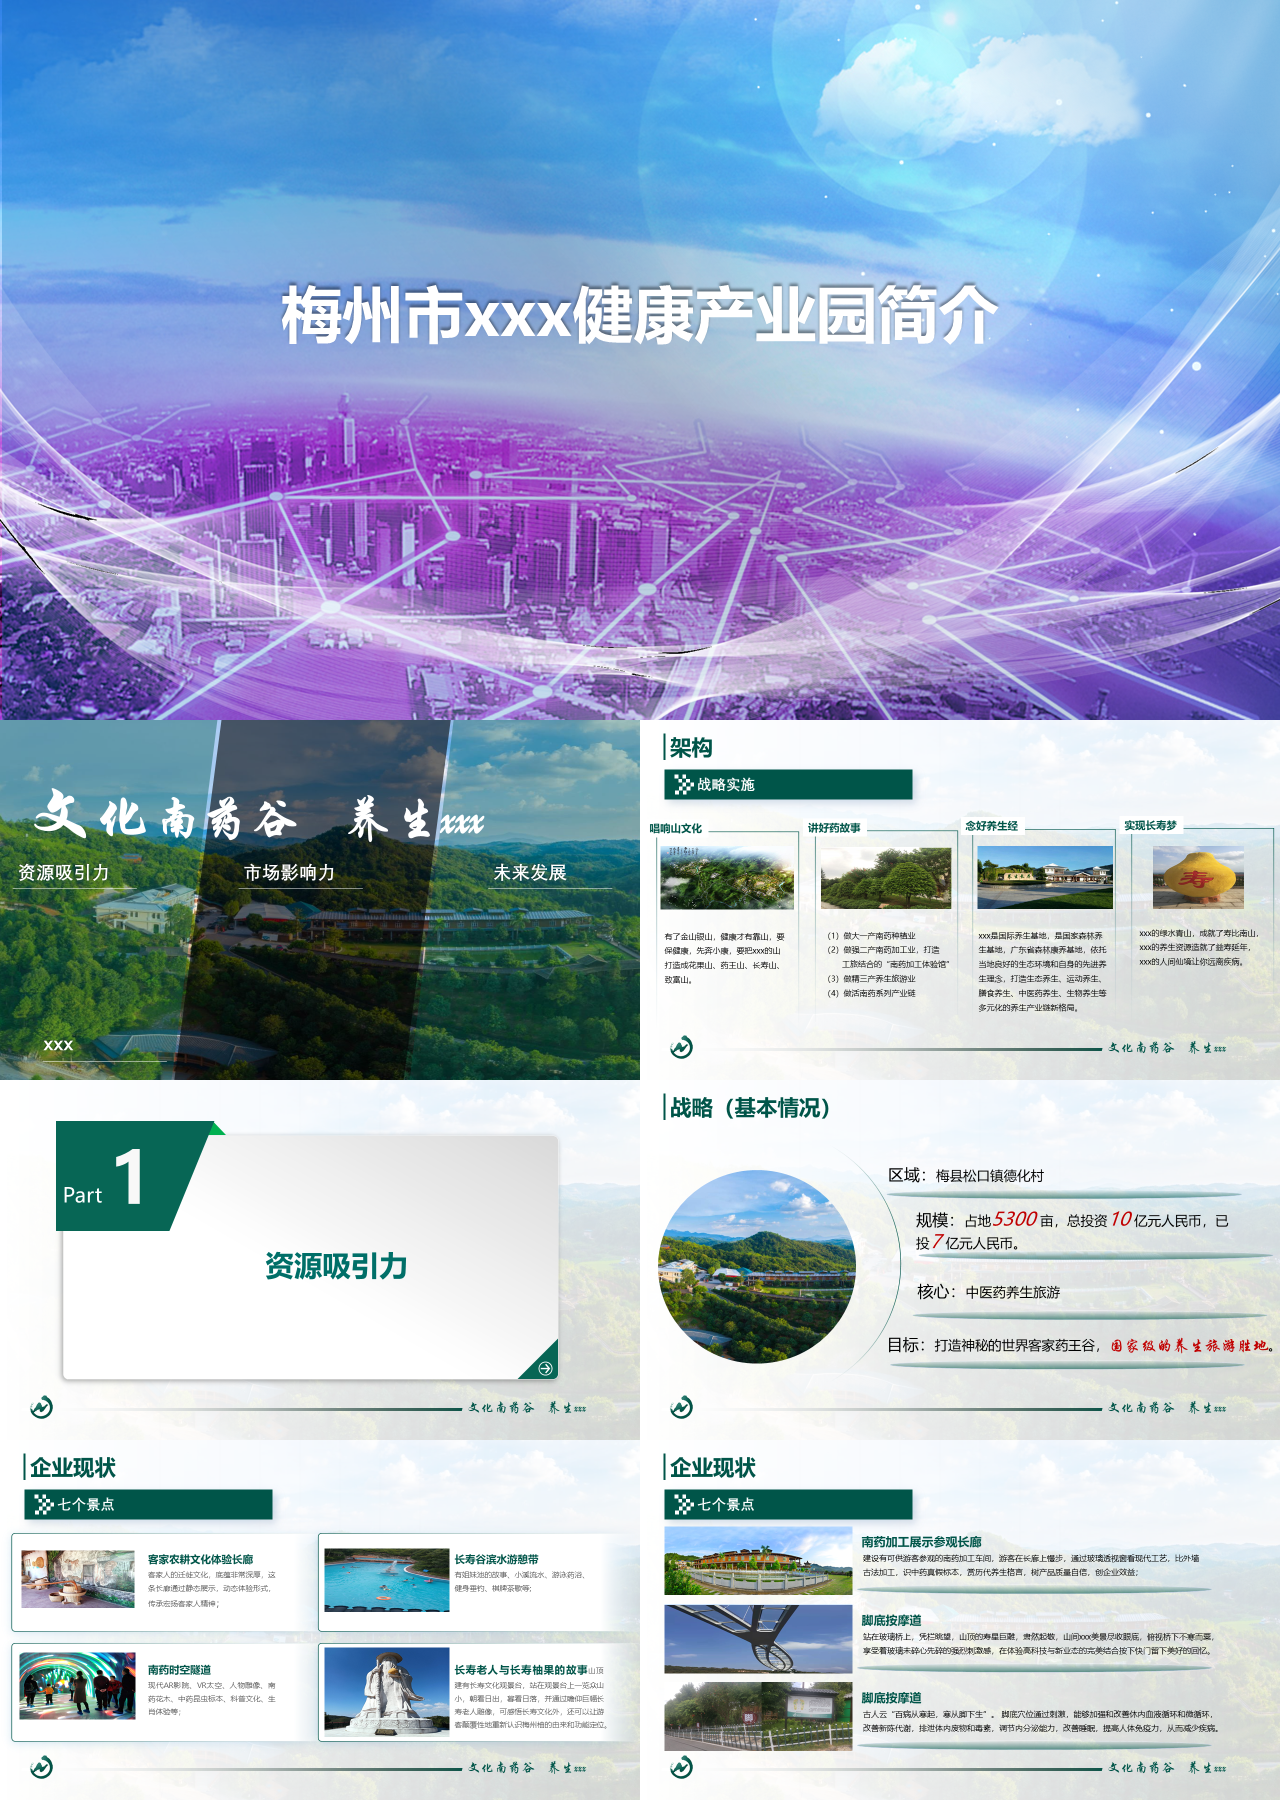The image size is (1280, 1800).
Task: Click the 战略（基本情况）heading
Action: coord(750,1108)
